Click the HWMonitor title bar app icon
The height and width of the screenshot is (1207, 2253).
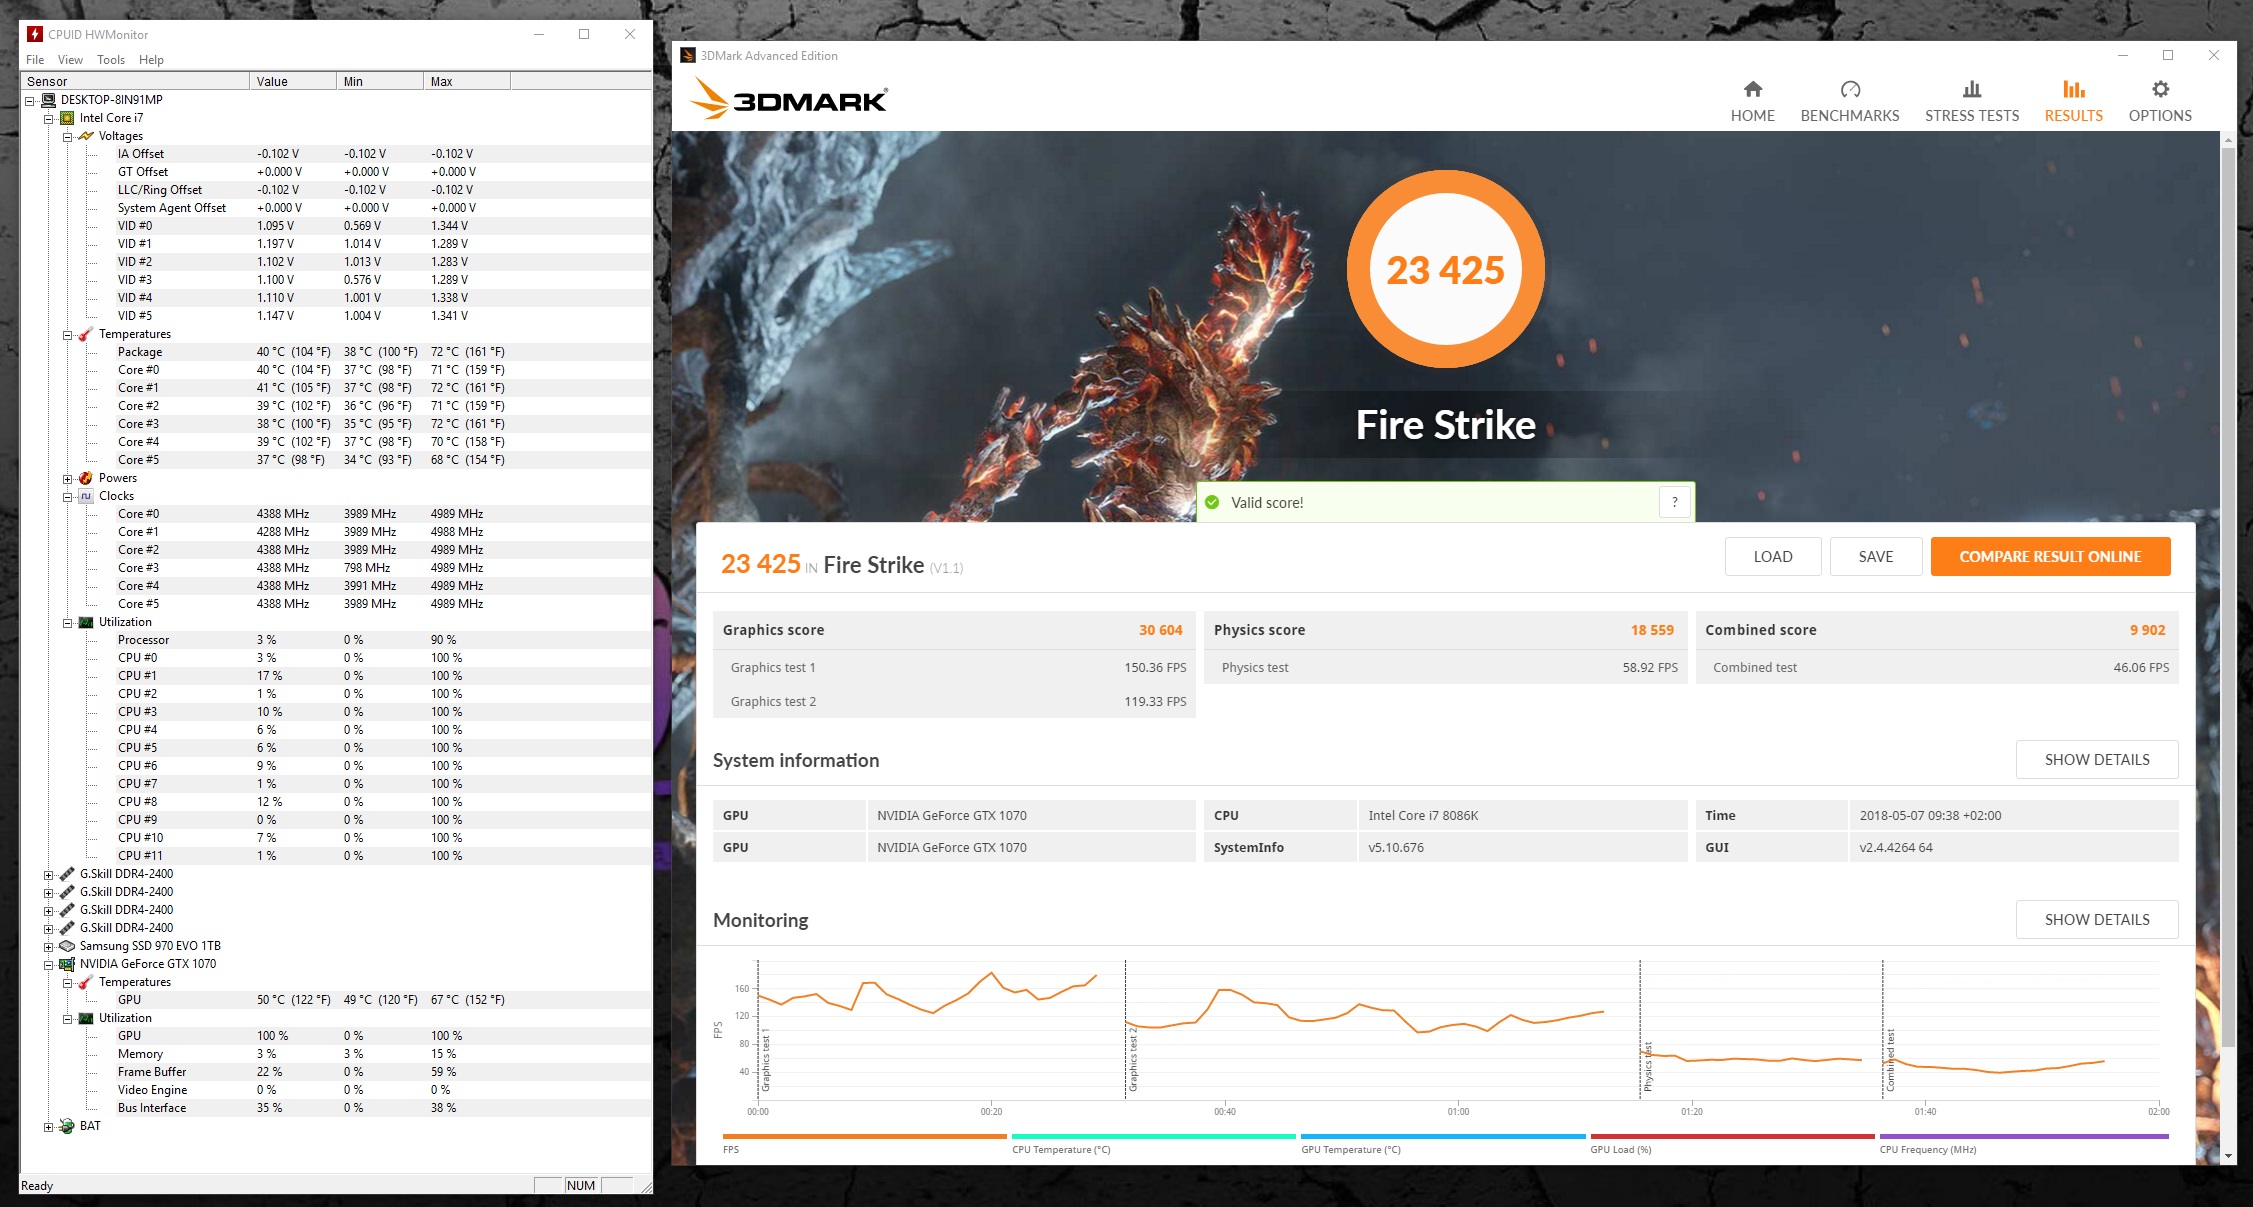35,34
